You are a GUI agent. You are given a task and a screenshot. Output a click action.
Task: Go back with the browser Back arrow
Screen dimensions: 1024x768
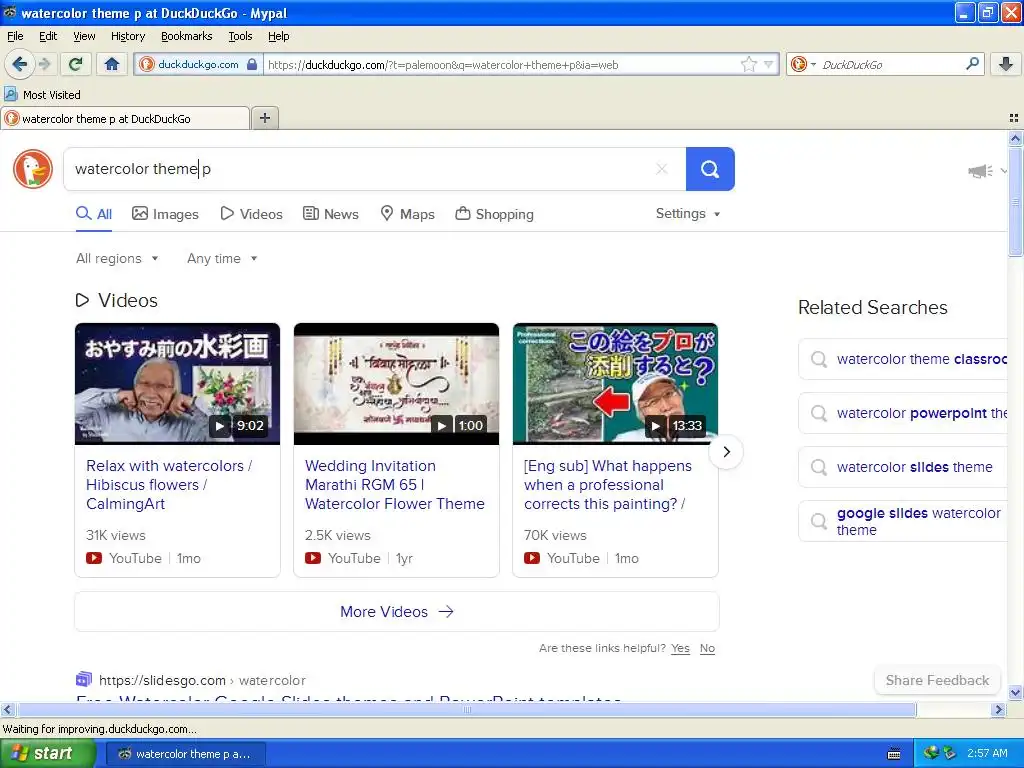point(19,64)
